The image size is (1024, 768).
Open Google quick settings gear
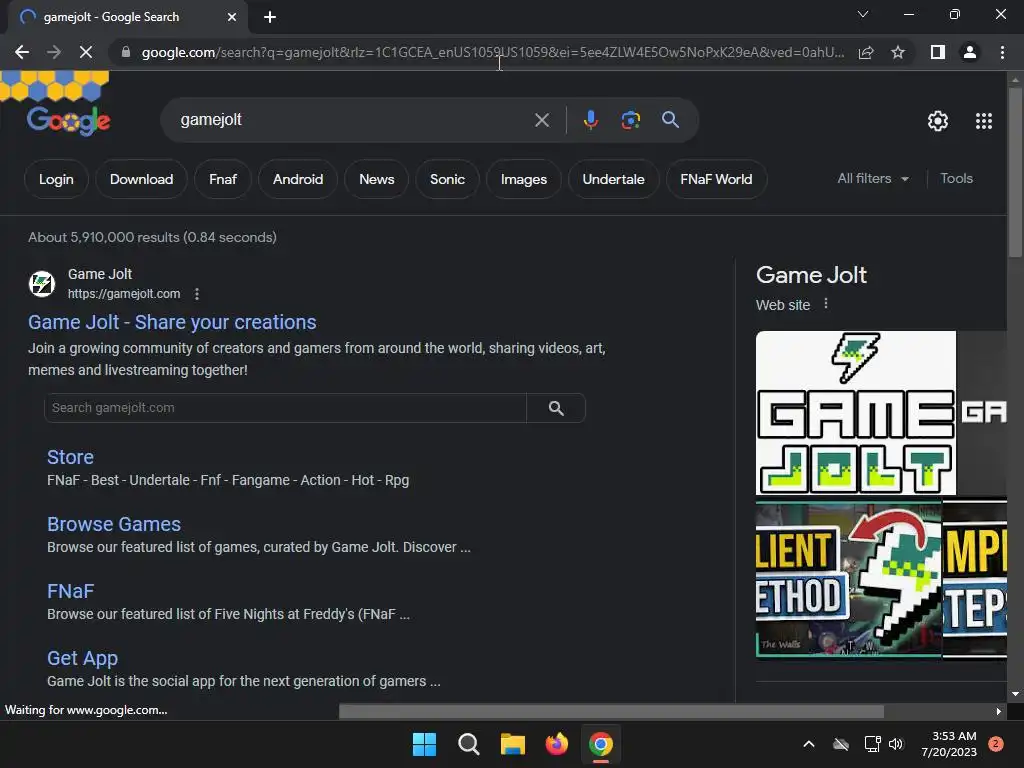938,121
